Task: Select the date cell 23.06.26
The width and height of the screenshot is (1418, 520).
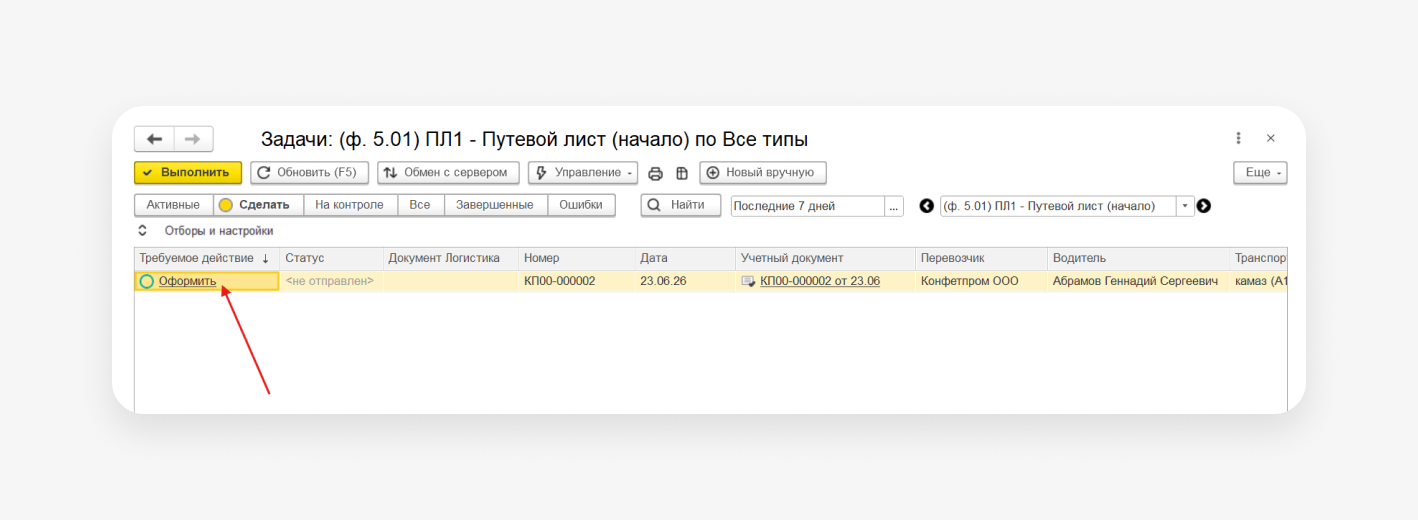Action: (x=685, y=281)
